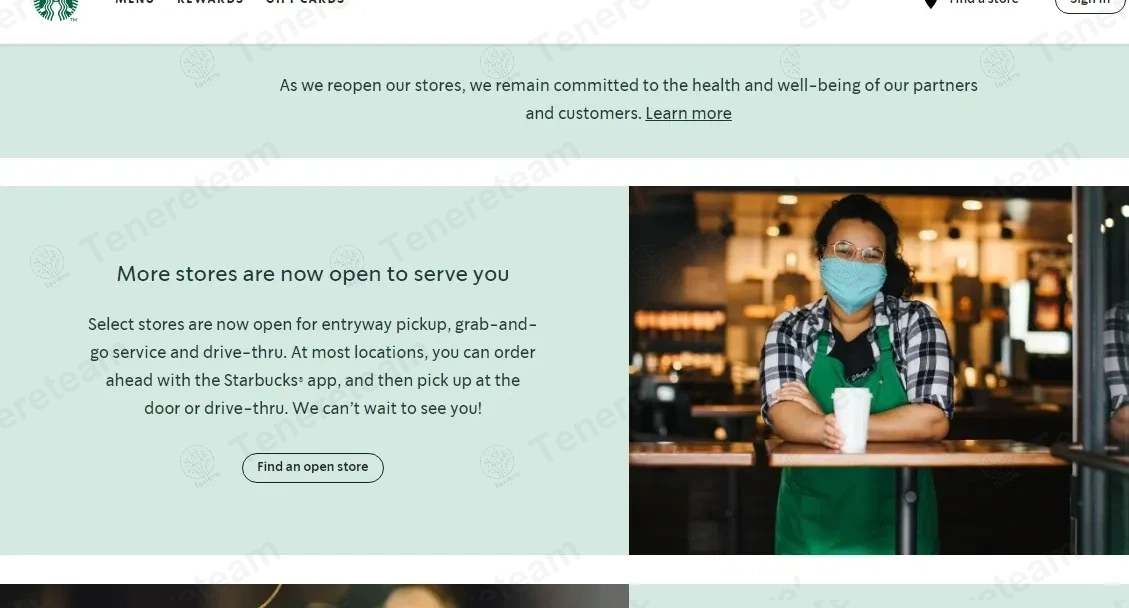The image size is (1129, 608).
Task: Click the 'Select stores are now open' paragraph
Action: tap(312, 366)
